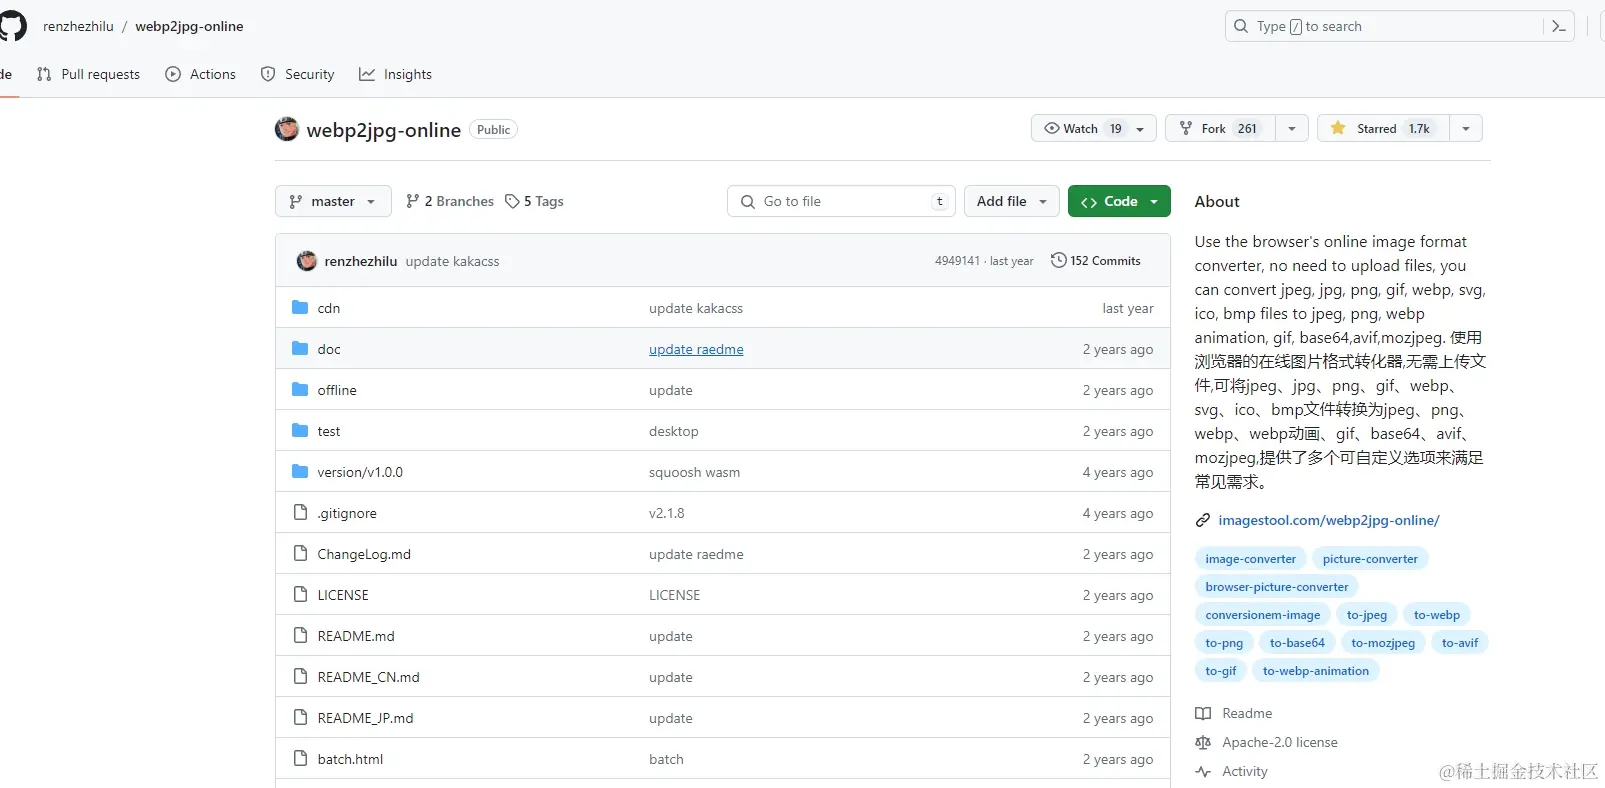1605x788 pixels.
Task: Open the to-gif topic tag
Action: [x=1221, y=671]
